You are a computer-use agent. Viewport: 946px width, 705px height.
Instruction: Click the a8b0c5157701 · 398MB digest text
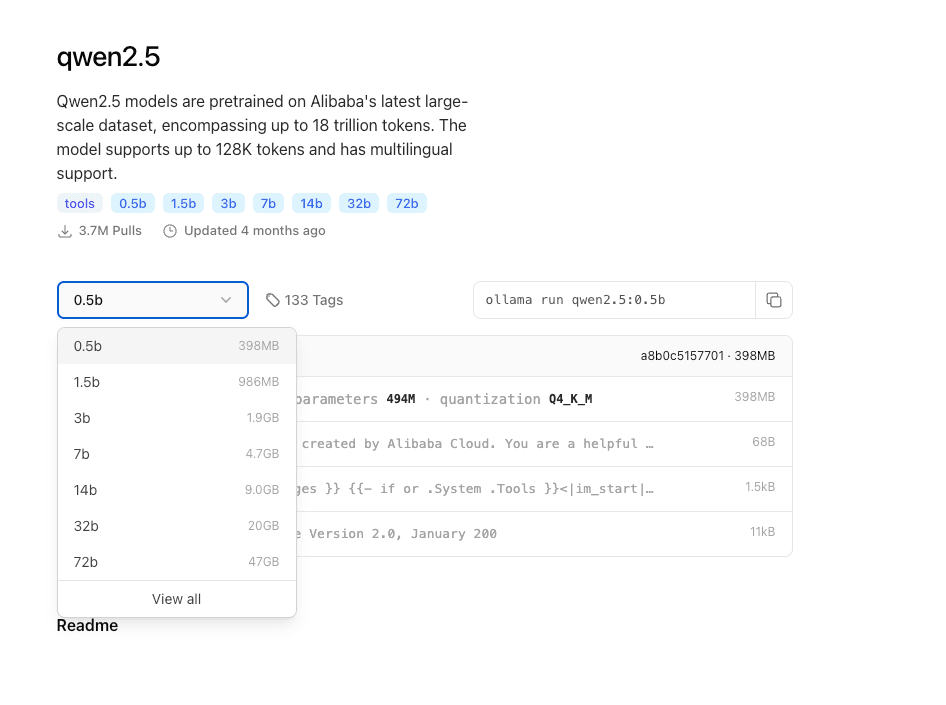click(x=708, y=356)
